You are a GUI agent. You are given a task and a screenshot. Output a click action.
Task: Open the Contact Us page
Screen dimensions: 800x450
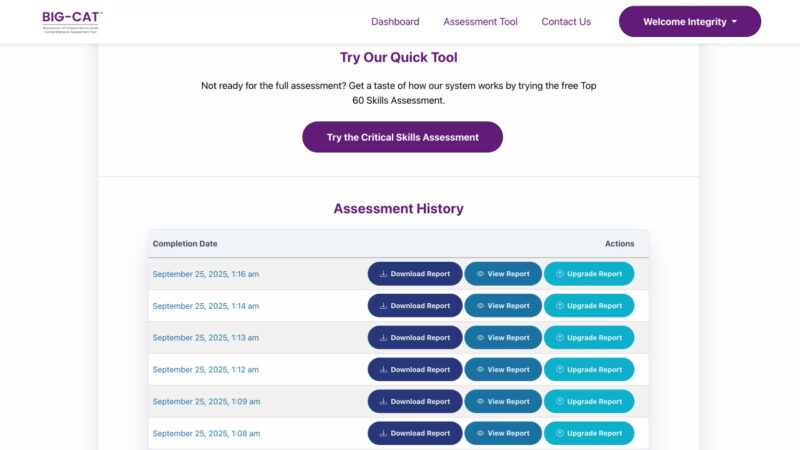[x=566, y=22]
